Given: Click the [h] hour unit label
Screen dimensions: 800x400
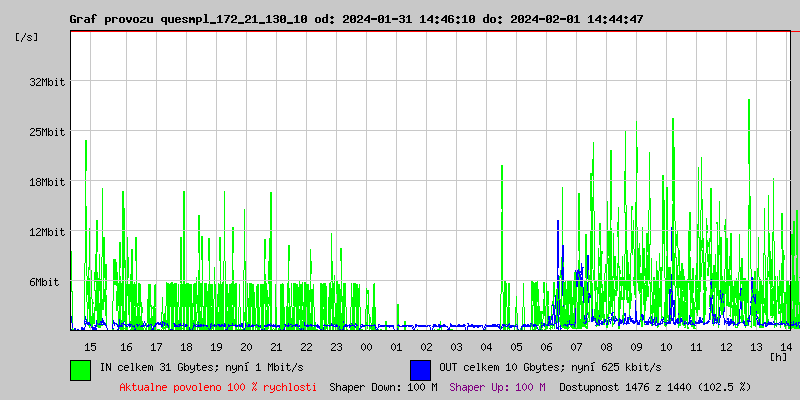Looking at the screenshot, I should [778, 356].
